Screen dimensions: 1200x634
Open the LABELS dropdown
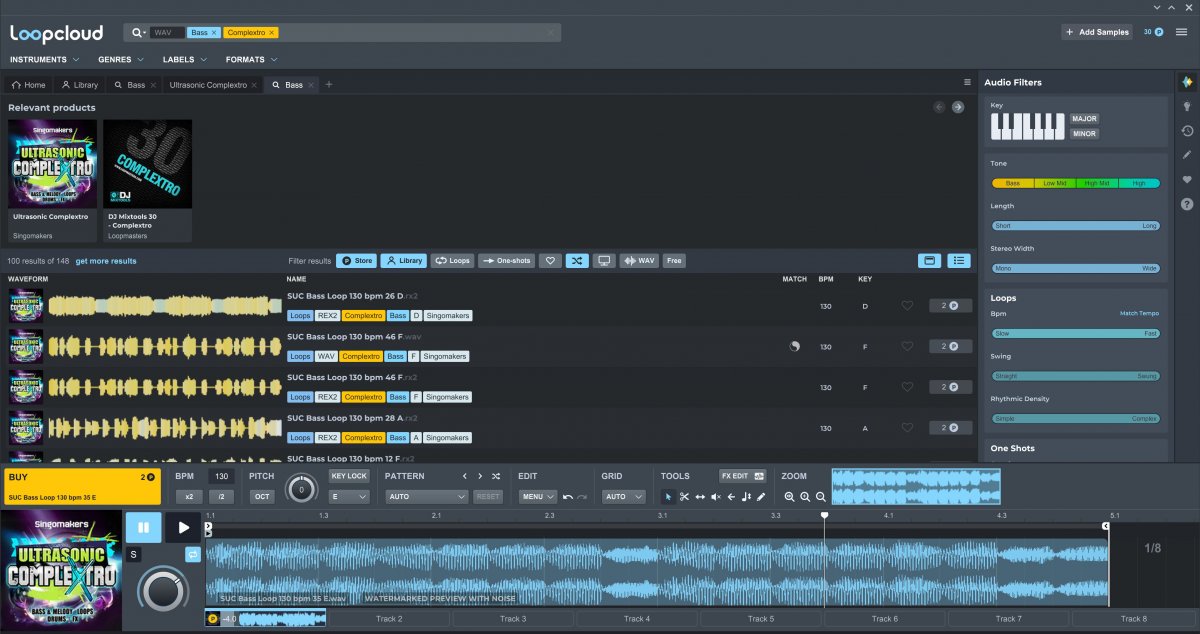point(183,60)
